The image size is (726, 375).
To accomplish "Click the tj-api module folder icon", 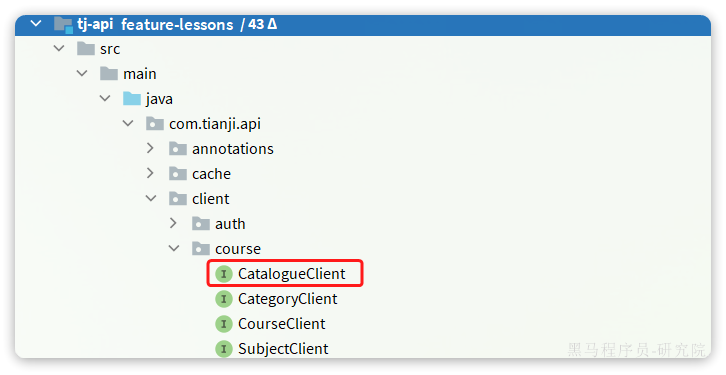I will click(x=63, y=24).
